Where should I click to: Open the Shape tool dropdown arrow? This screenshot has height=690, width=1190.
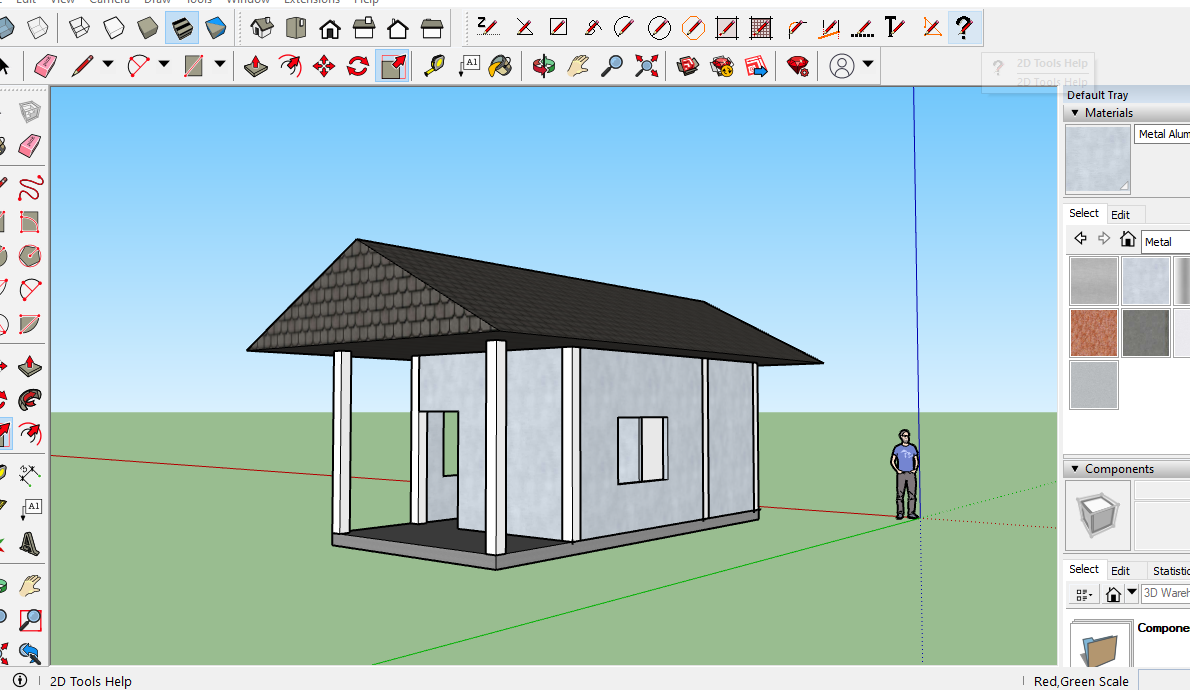[x=220, y=65]
